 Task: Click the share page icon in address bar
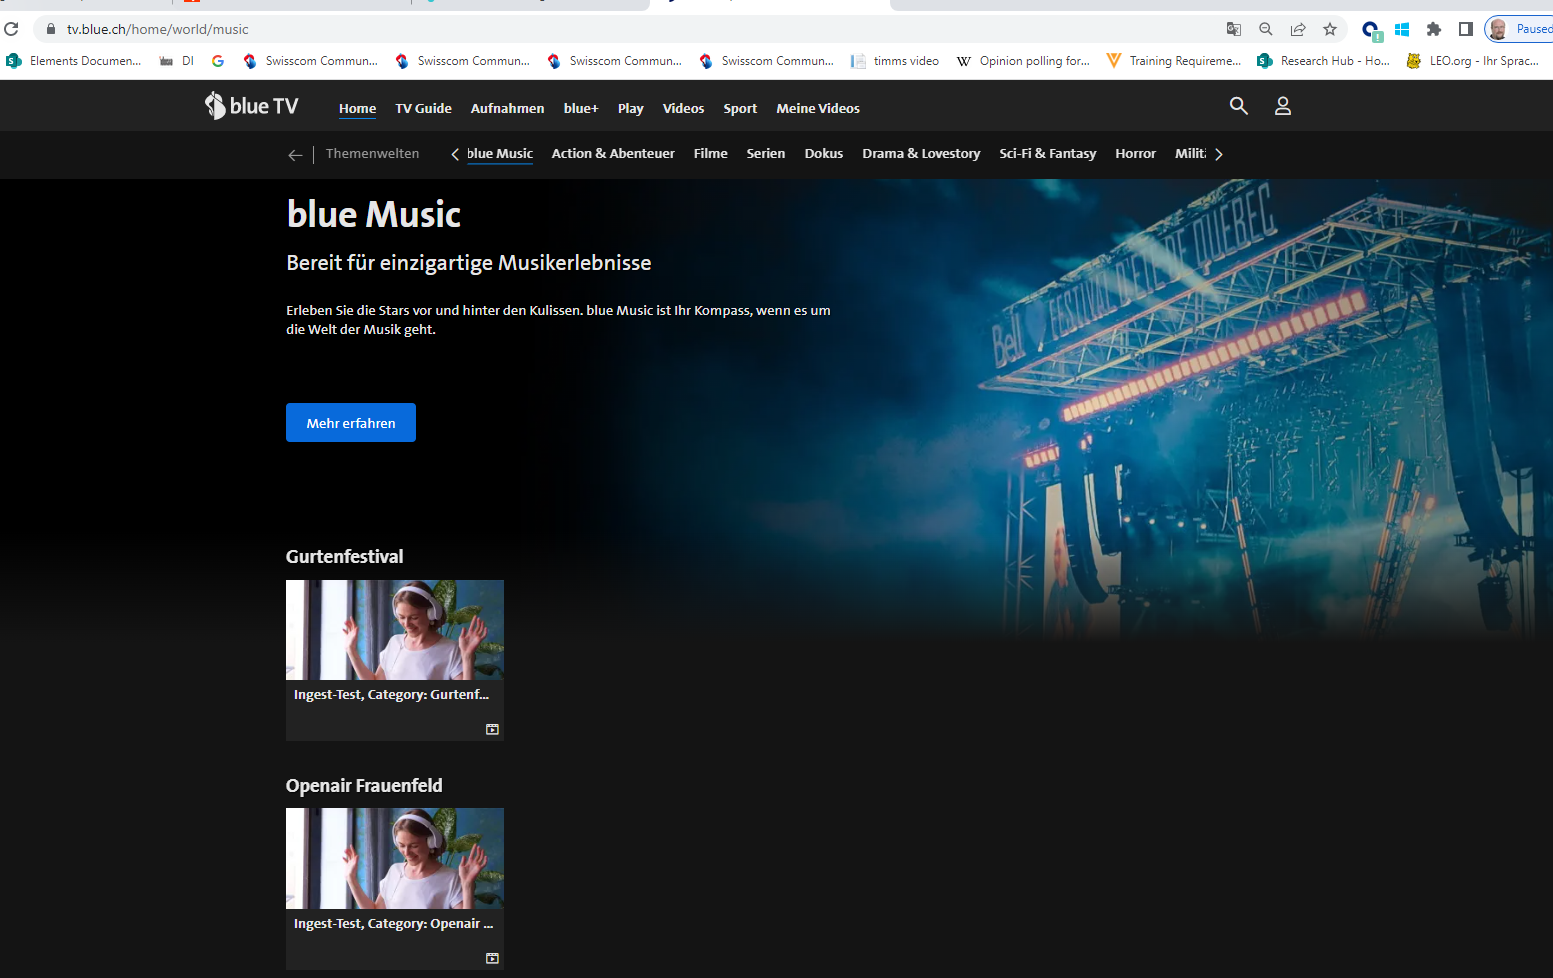tap(1297, 29)
